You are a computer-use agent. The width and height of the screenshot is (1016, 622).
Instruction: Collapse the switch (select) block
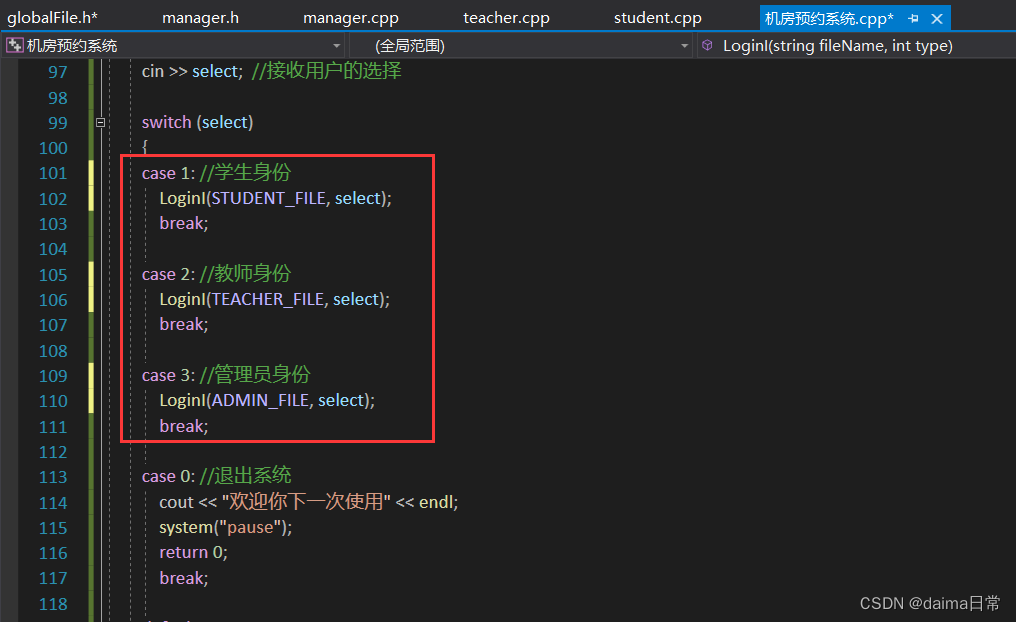click(x=100, y=122)
